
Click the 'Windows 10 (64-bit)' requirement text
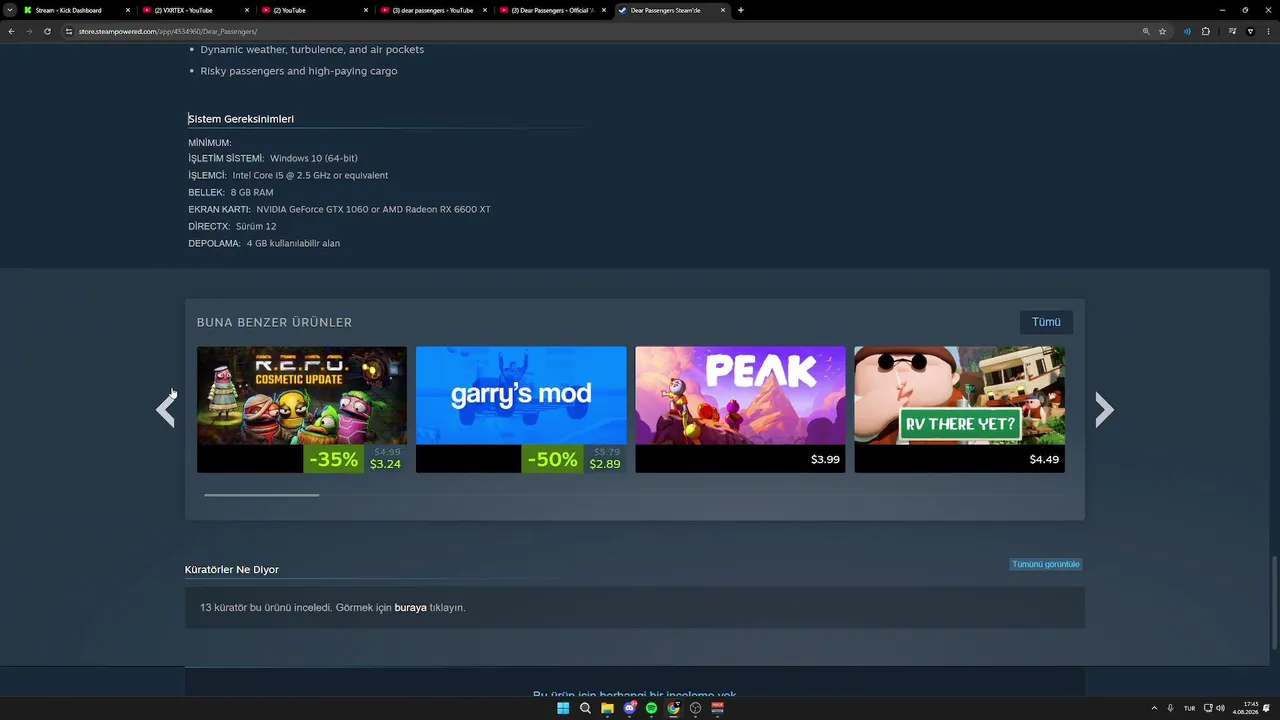314,158
